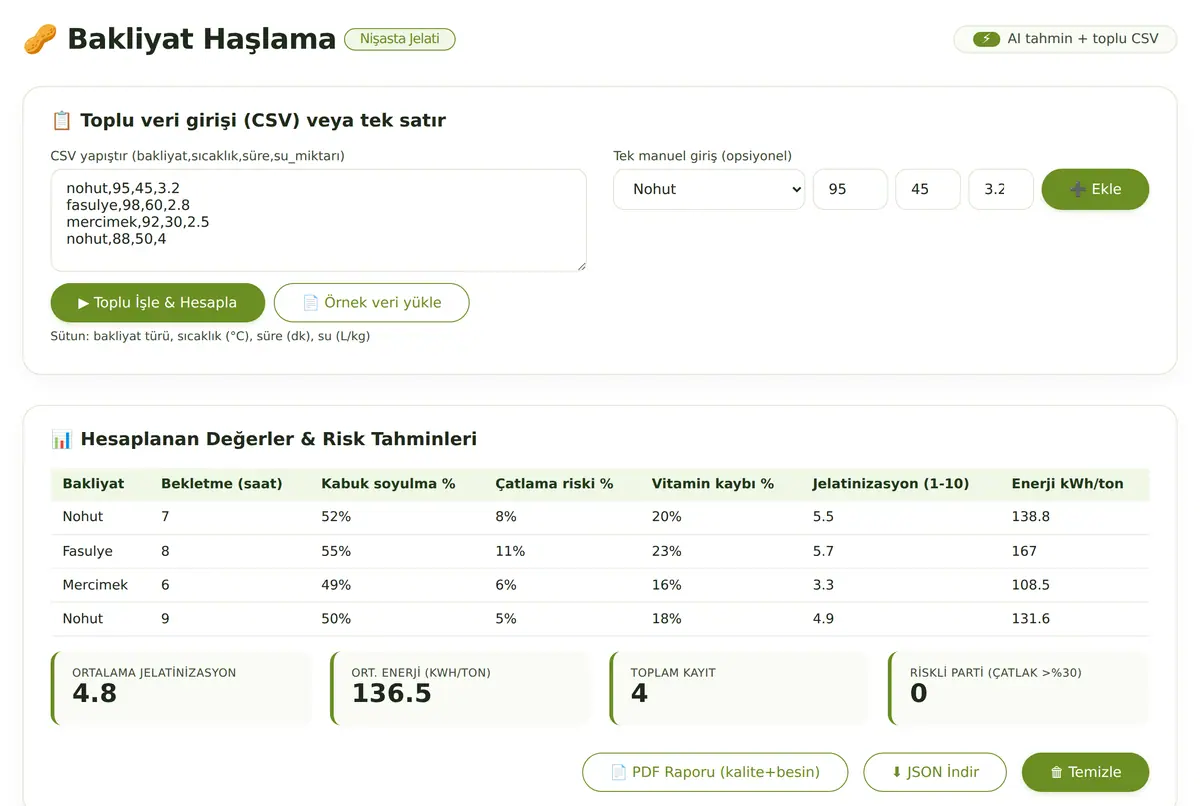Click the AI tahmin + toplu CSV badge
The height and width of the screenshot is (806, 1200).
click(1065, 39)
